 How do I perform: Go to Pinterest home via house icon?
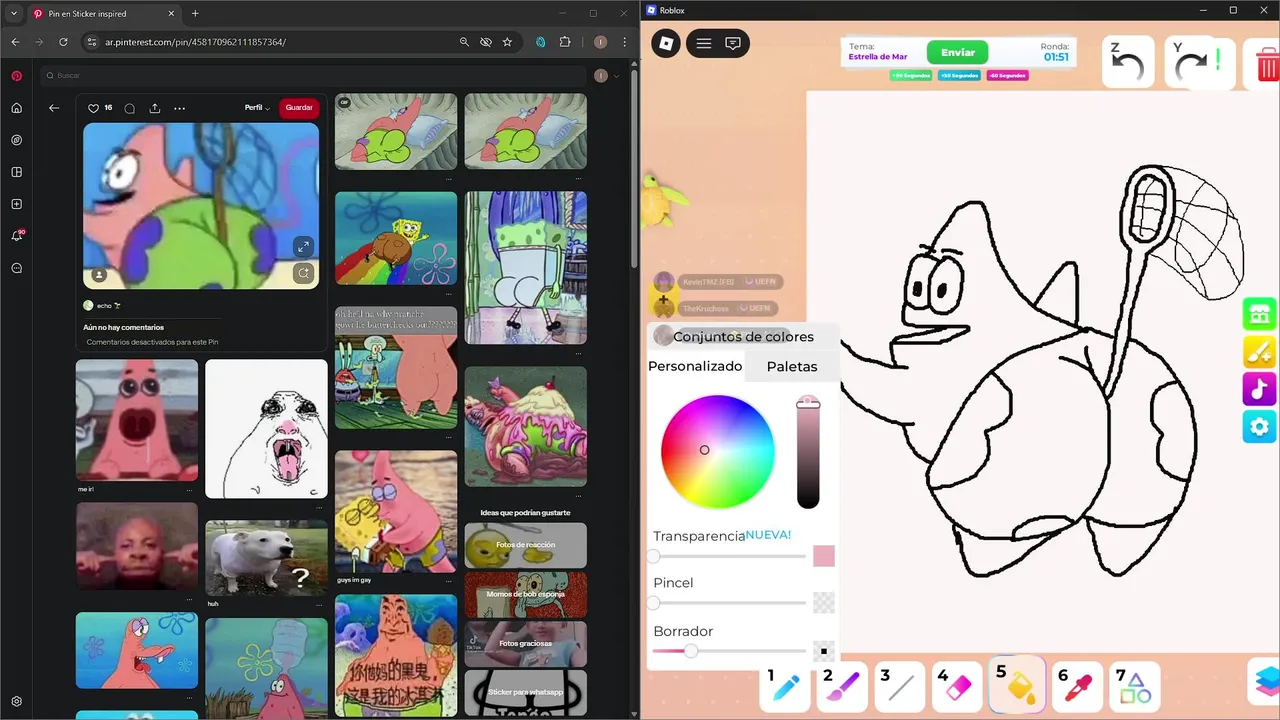point(16,108)
